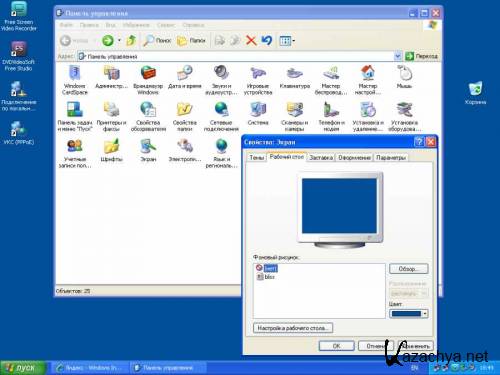Open Игровые устройства icon

point(258,80)
